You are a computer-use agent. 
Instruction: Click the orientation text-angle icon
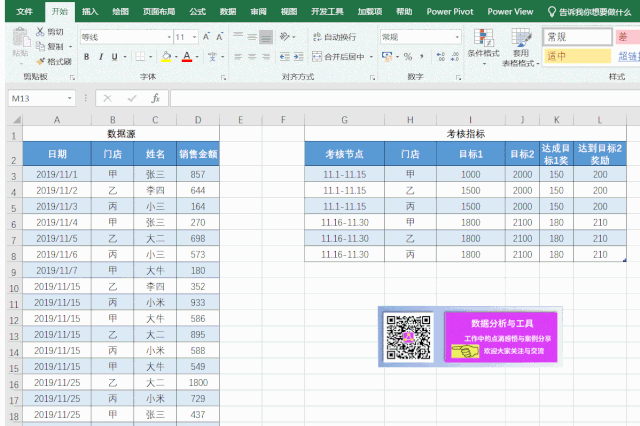coord(284,37)
